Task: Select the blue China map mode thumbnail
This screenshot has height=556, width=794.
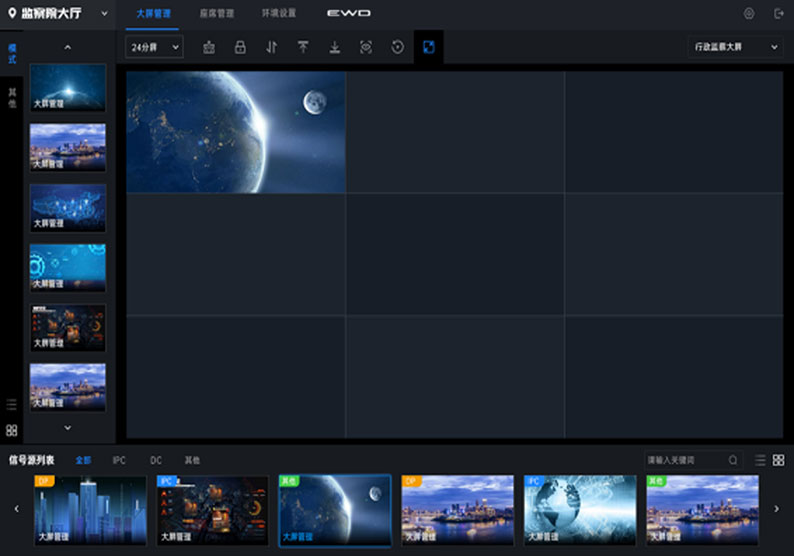Action: coord(68,208)
